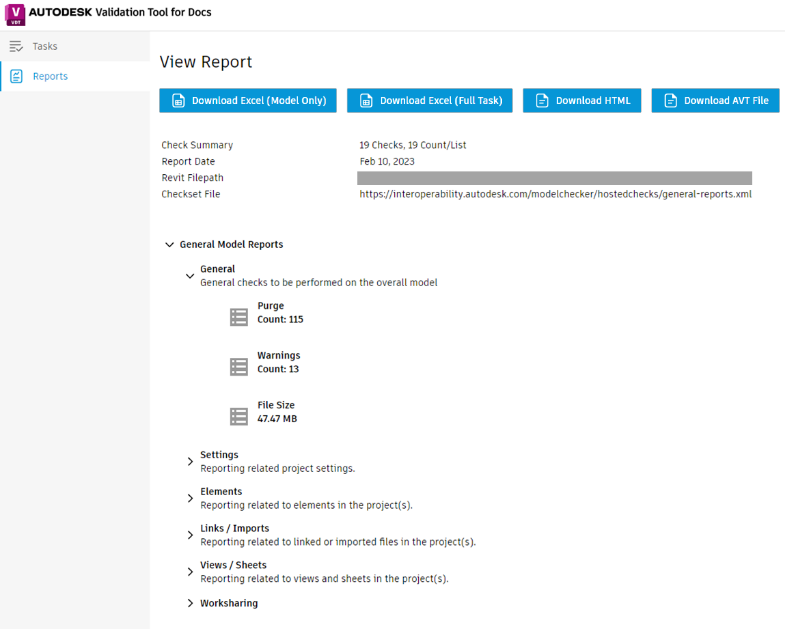Click the Warnings list icon
Viewport: 785px width, 629px height.
click(x=239, y=367)
